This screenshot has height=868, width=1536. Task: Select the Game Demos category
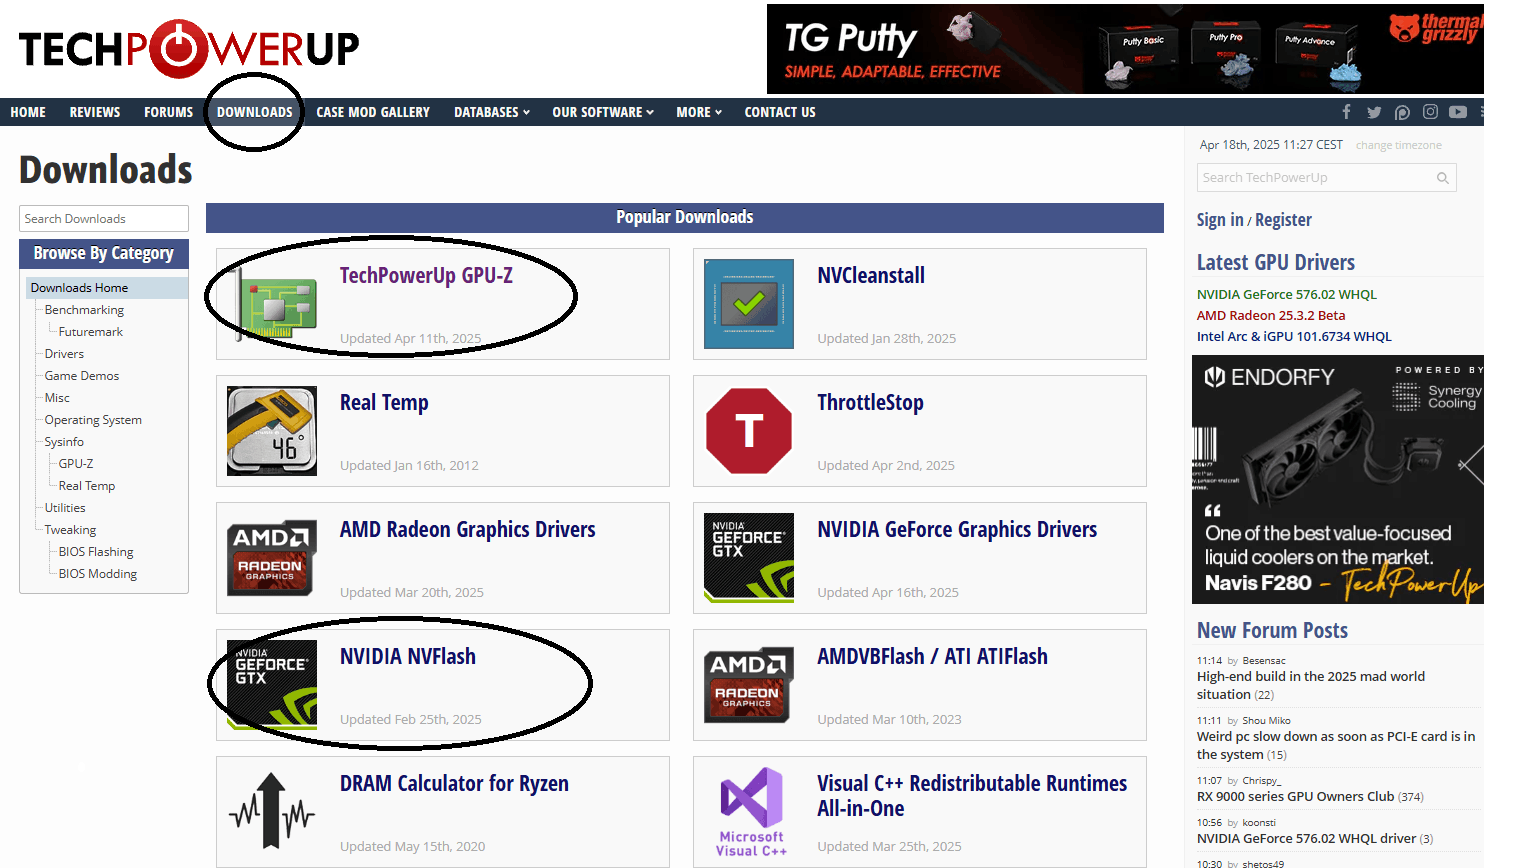coord(82,376)
